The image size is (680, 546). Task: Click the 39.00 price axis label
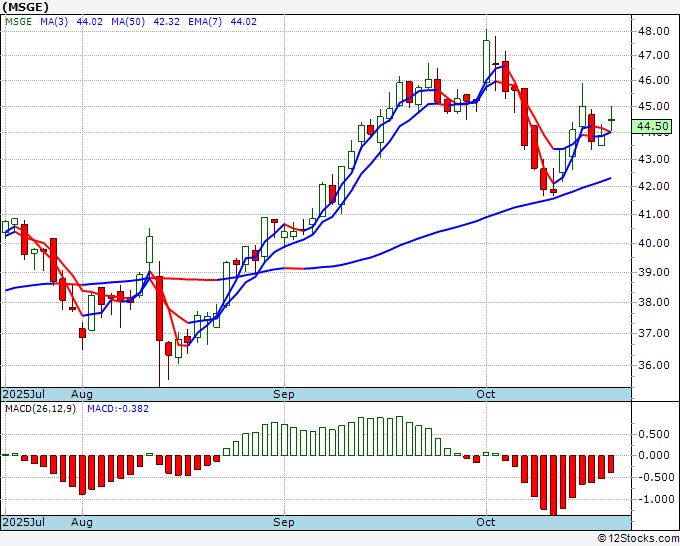(654, 272)
